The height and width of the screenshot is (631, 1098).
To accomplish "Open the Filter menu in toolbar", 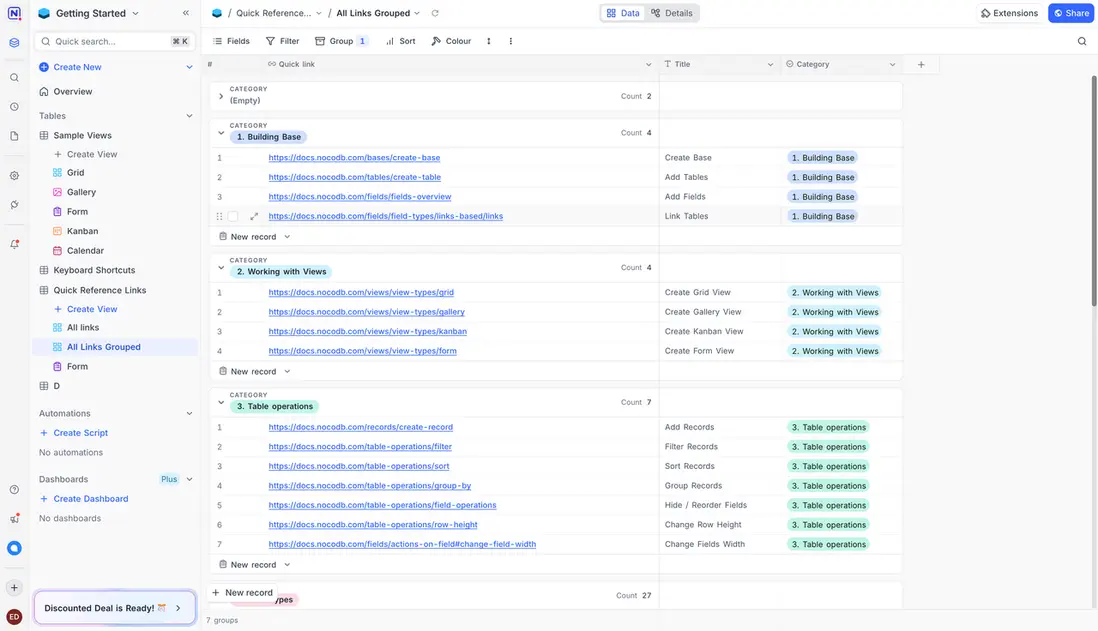I will (282, 41).
